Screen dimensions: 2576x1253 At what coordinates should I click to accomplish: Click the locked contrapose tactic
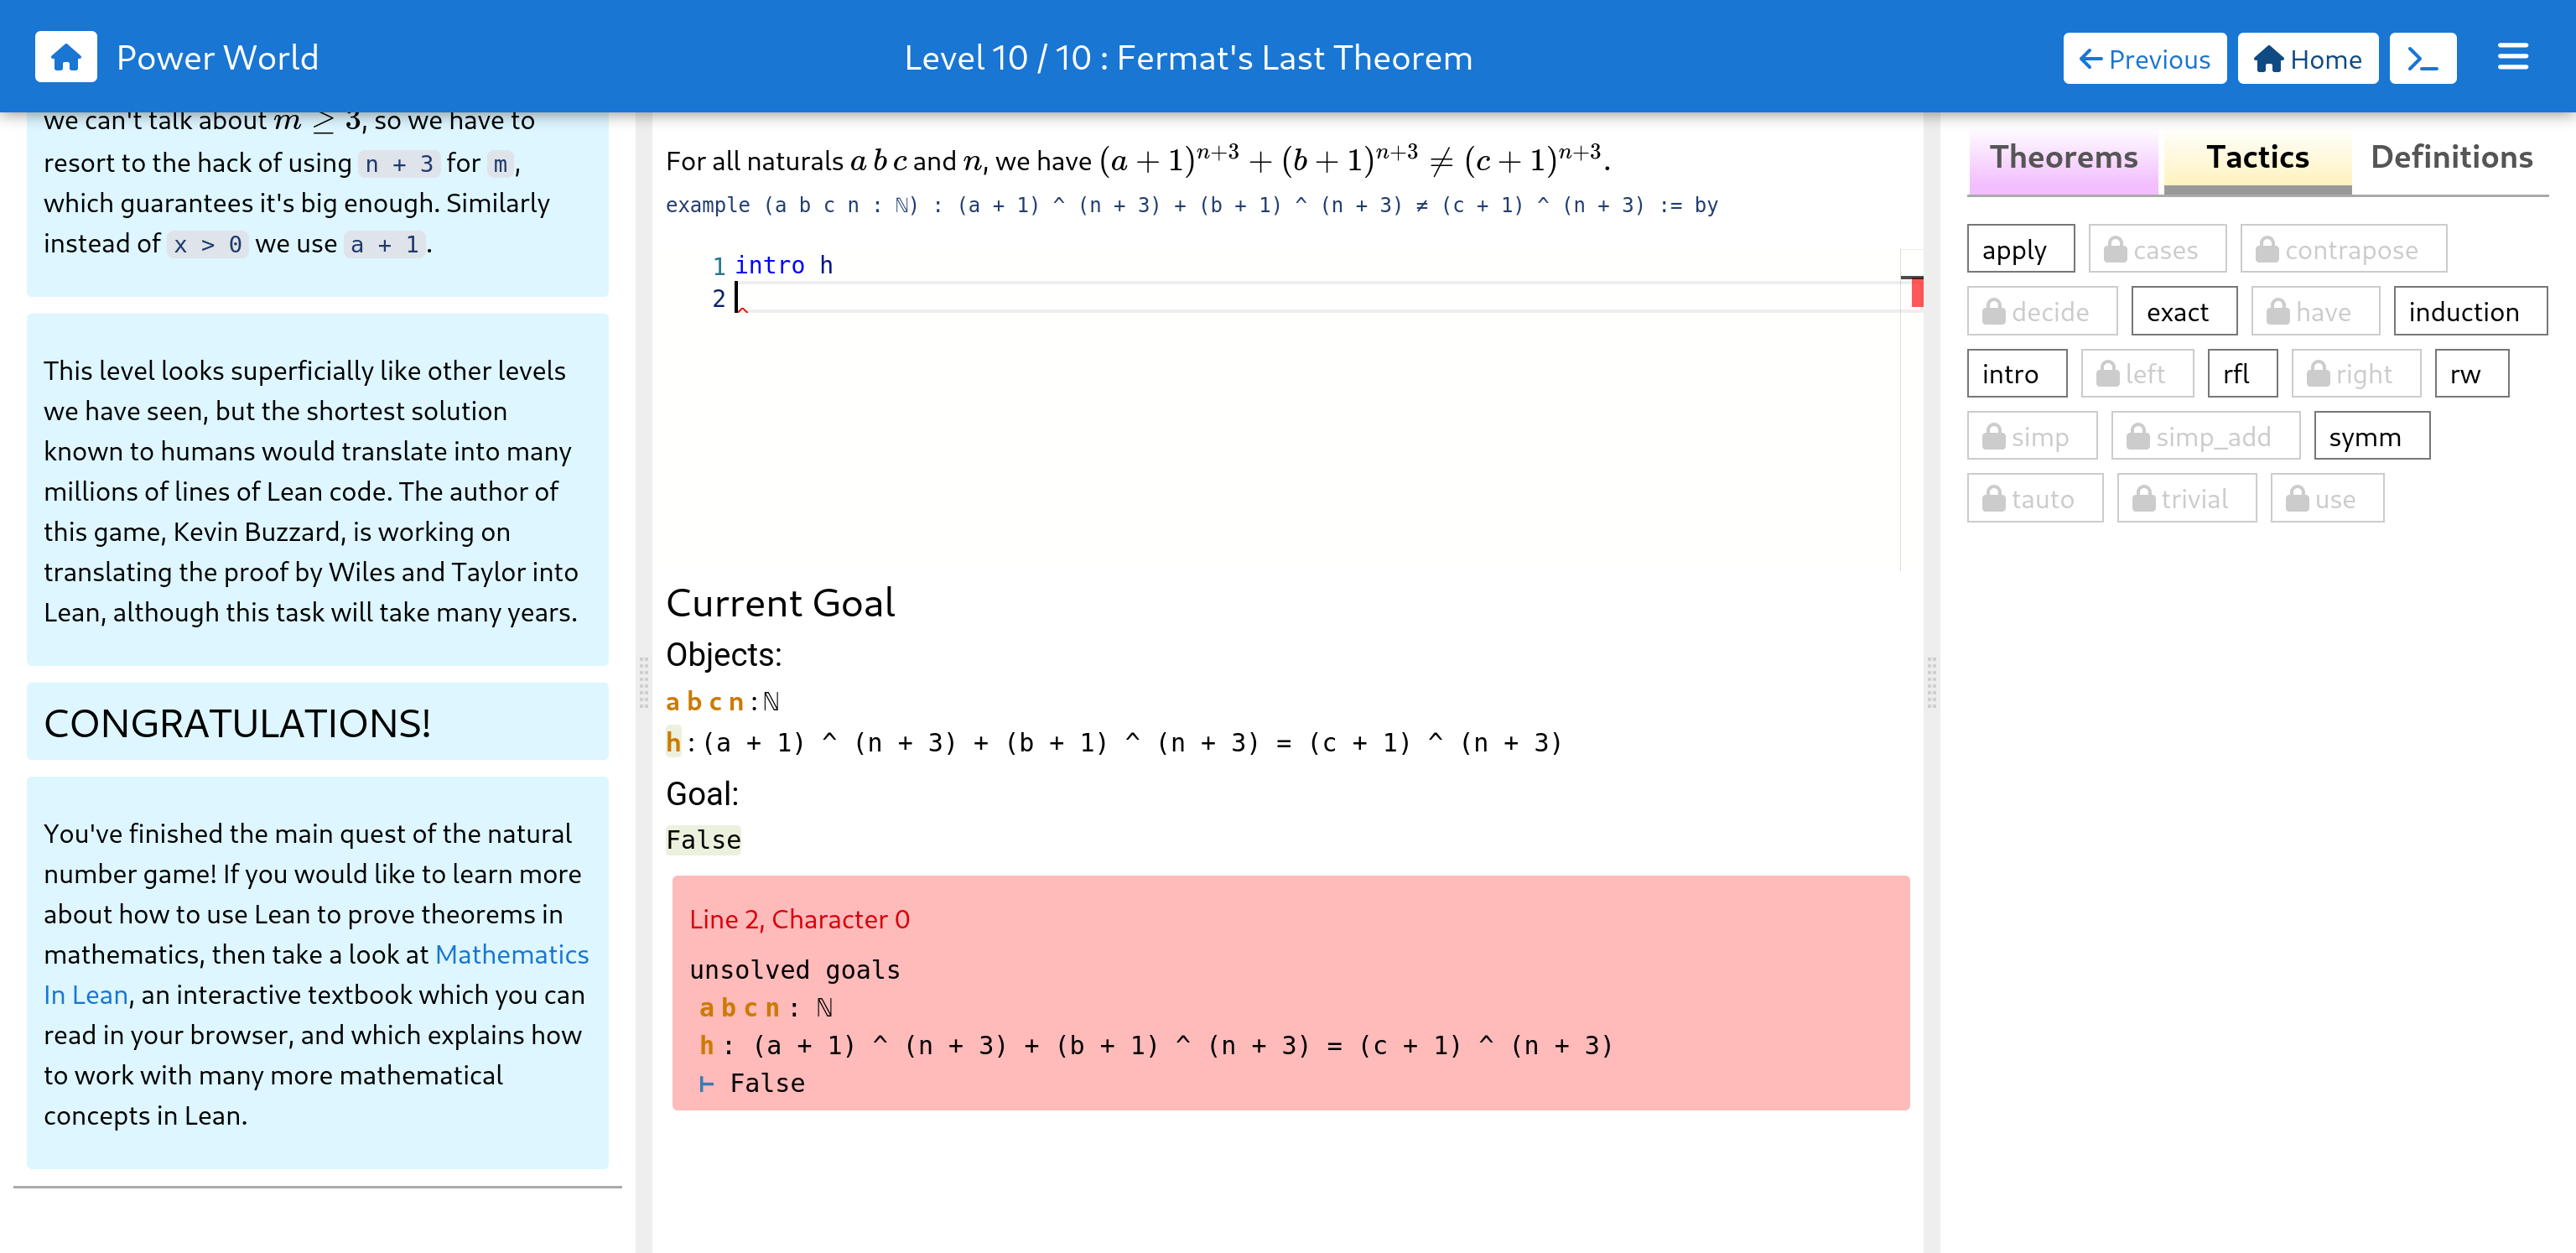2343,250
